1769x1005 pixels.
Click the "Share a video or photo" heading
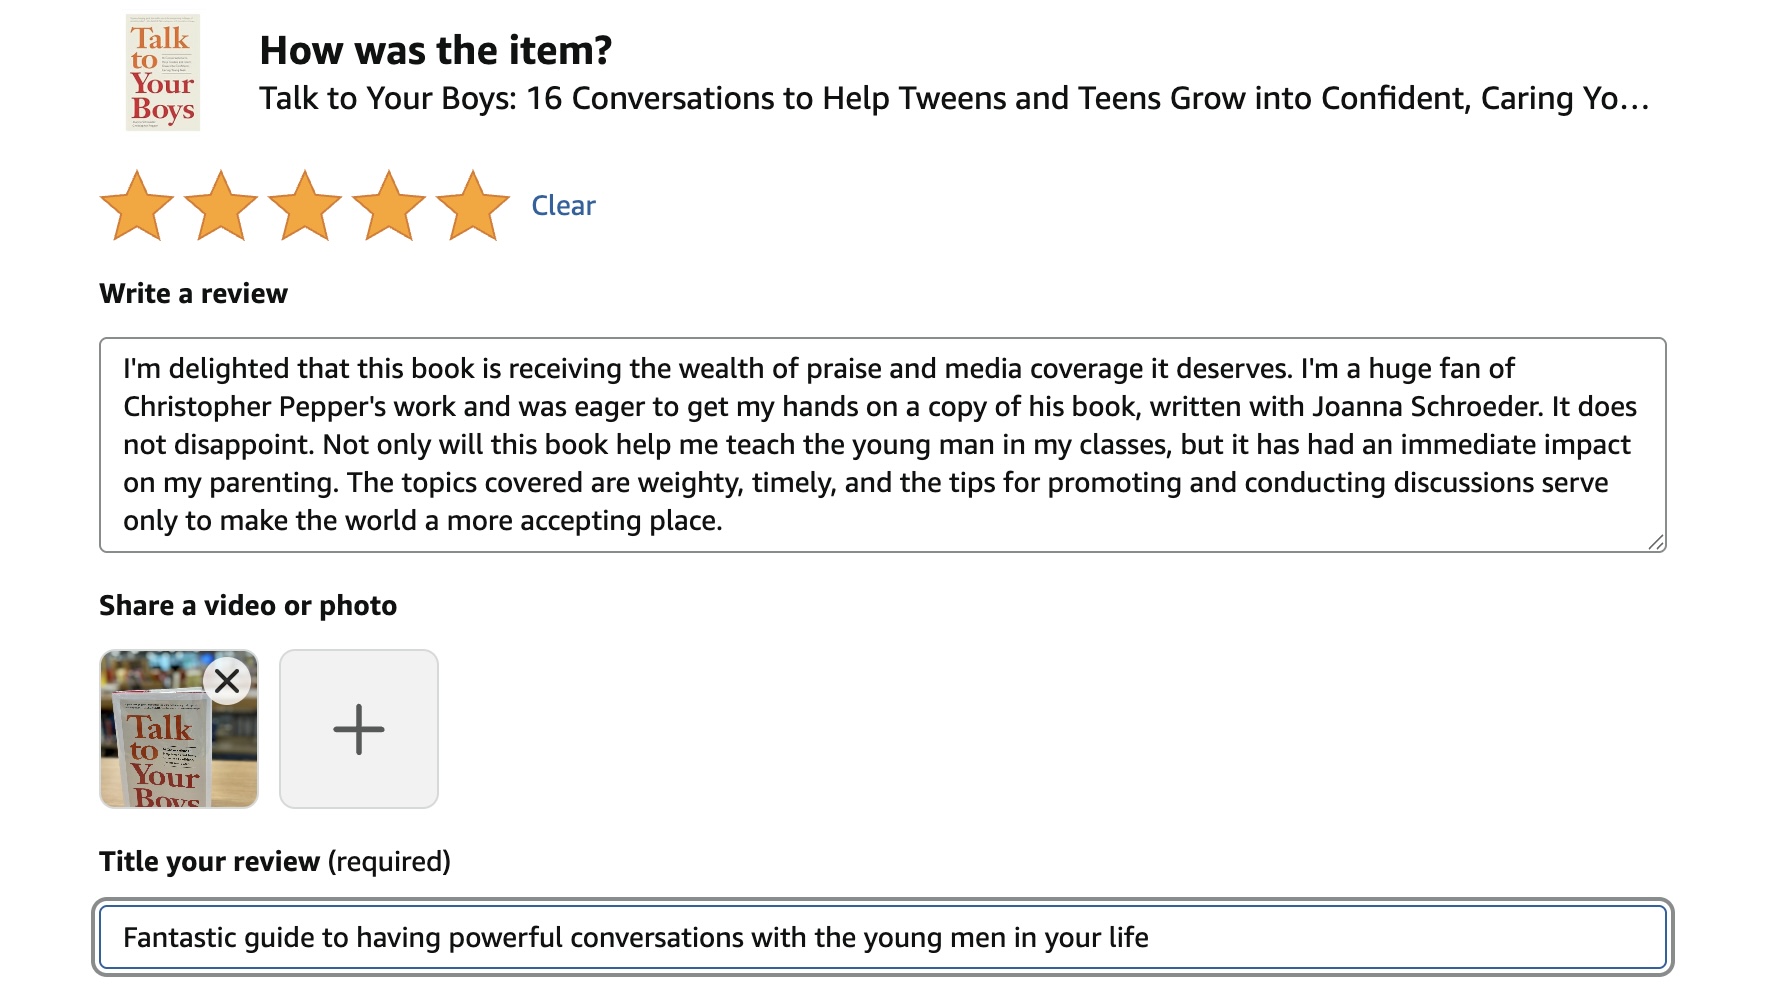tap(248, 606)
